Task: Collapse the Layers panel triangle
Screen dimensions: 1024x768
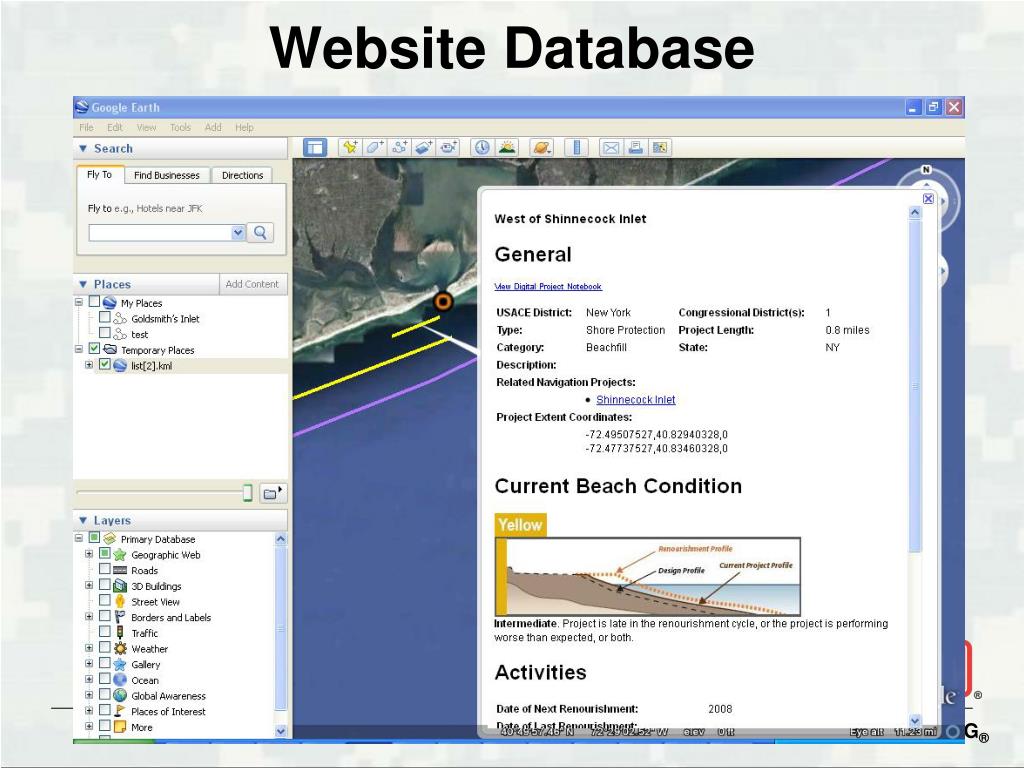Action: pos(83,520)
